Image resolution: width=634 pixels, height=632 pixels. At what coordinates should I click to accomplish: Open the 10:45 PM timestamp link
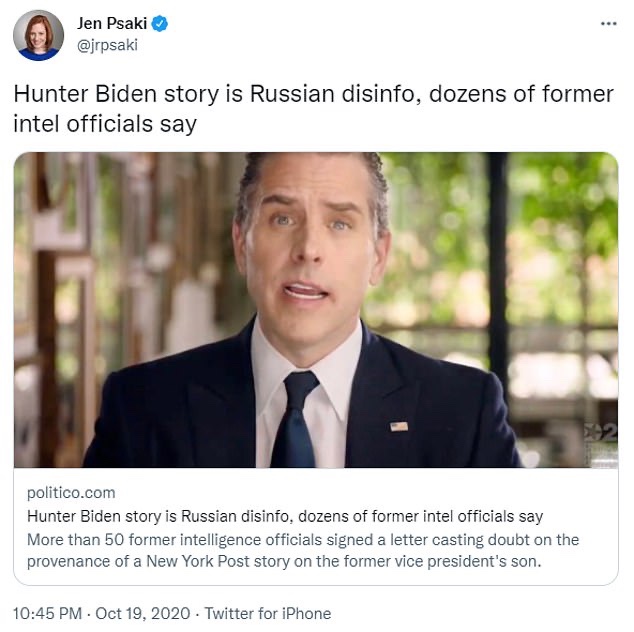[x=45, y=613]
